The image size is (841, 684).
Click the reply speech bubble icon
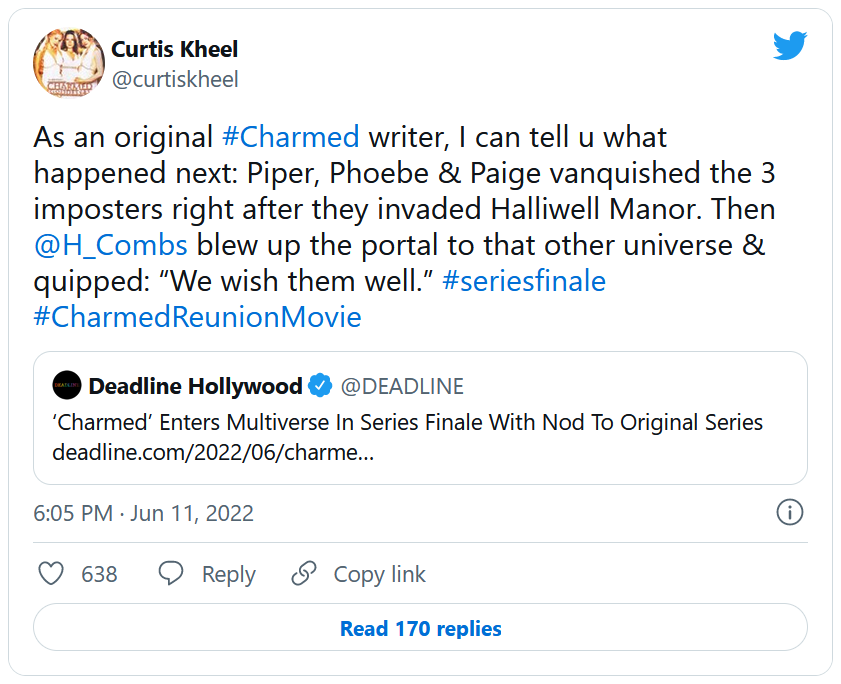point(171,574)
